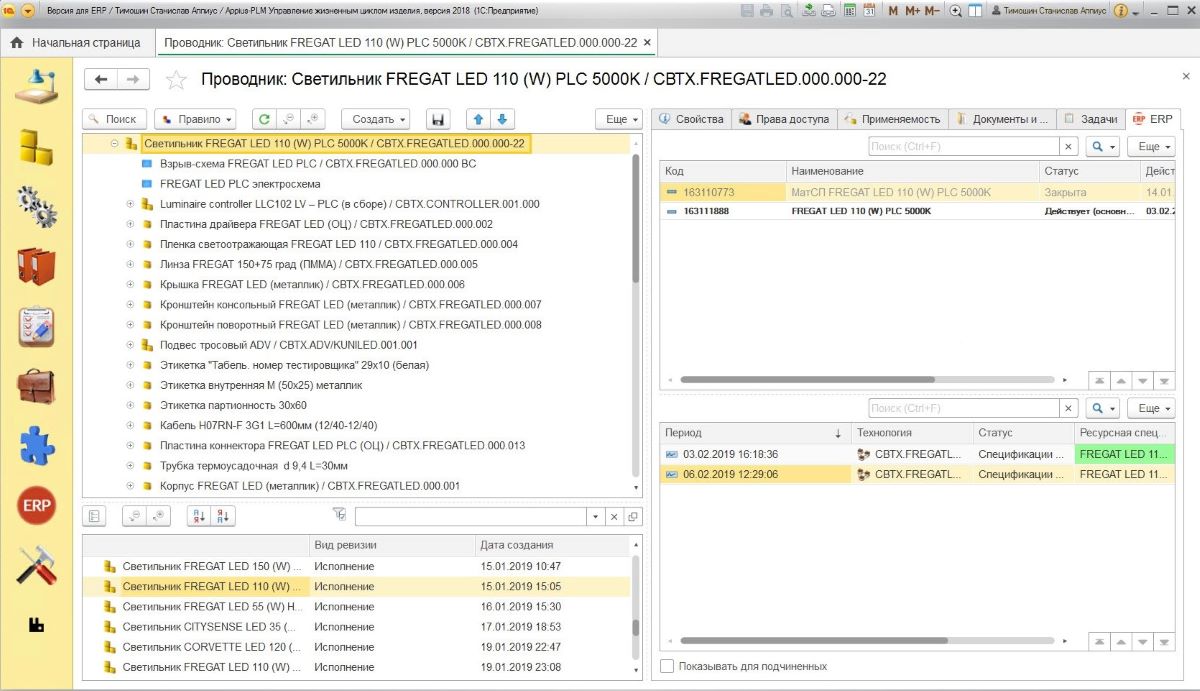The height and width of the screenshot is (691, 1200).
Task: Open the hammer and tools sidebar section
Action: click(36, 566)
